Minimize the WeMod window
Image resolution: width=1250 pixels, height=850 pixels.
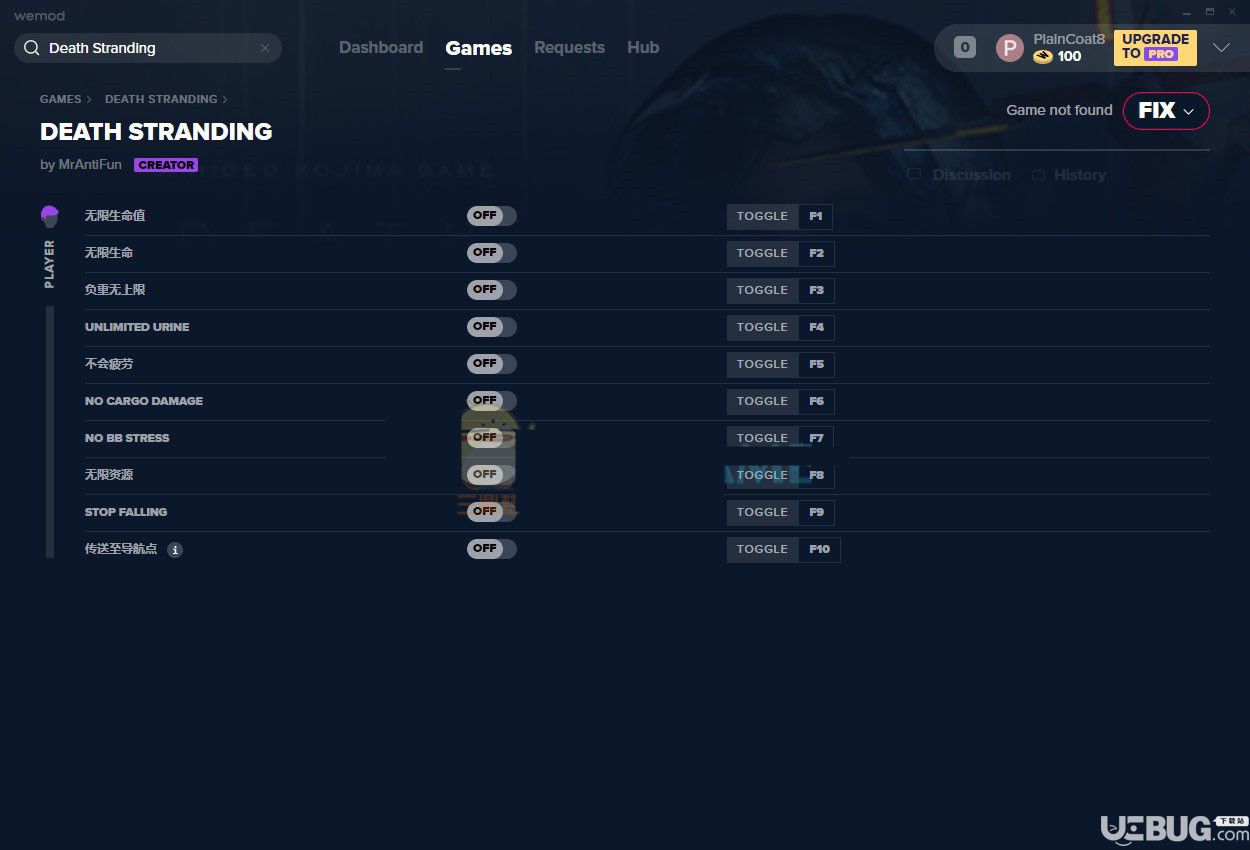1187,13
